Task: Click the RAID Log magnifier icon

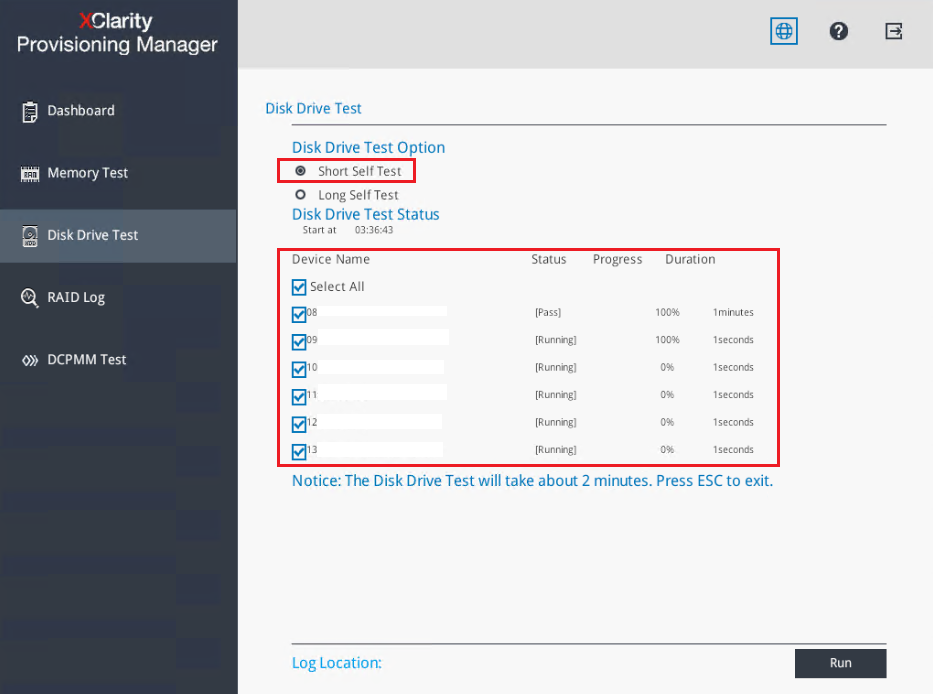Action: pyautogui.click(x=30, y=298)
